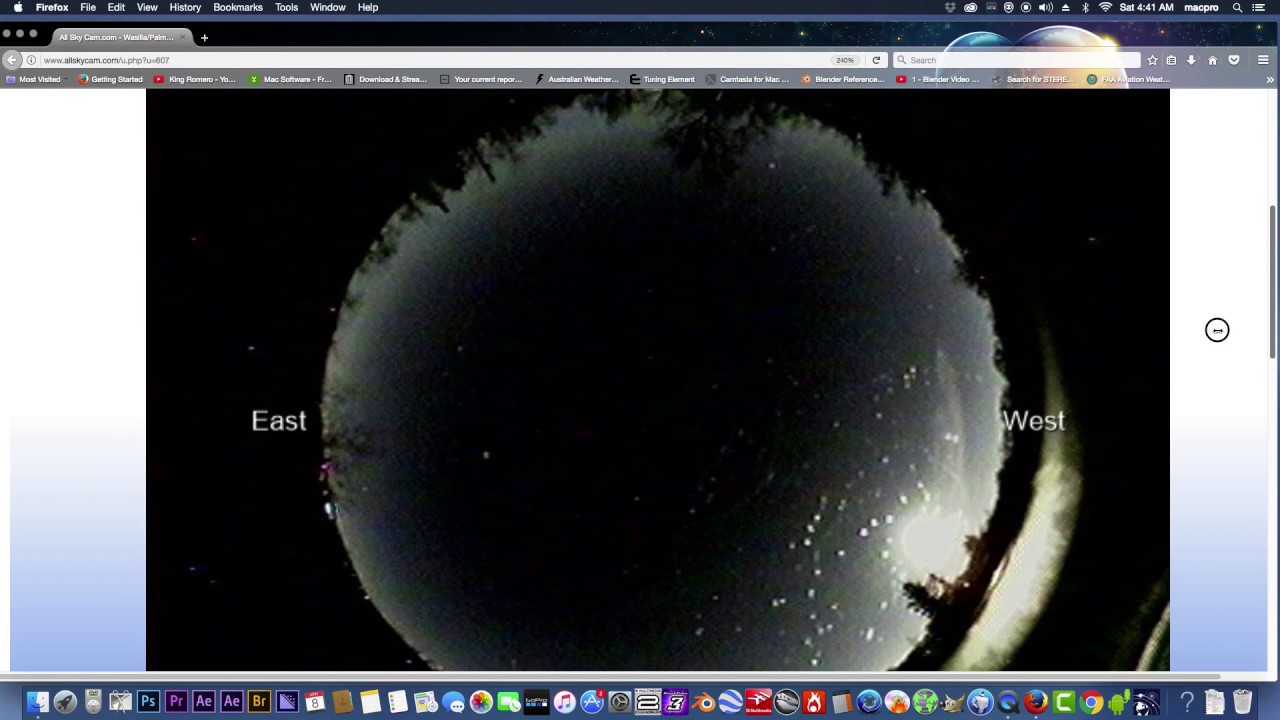Reload the page with the refresh icon
This screenshot has width=1280, height=720.
876,60
